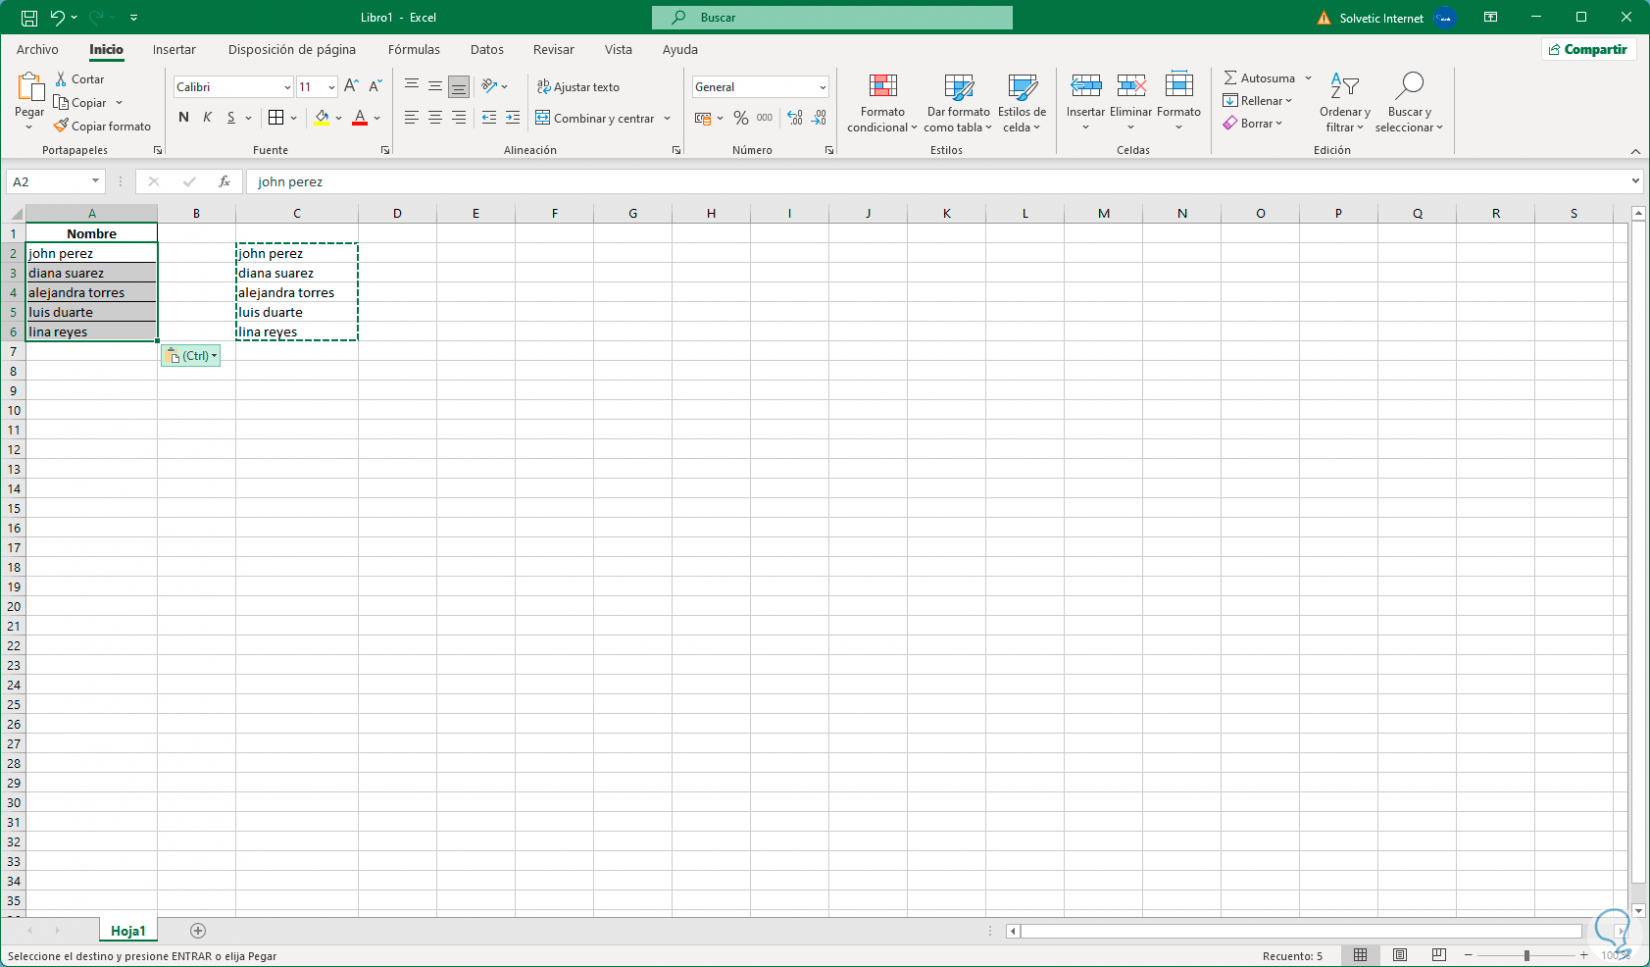The height and width of the screenshot is (967, 1650).
Task: Click Eliminar cells icon
Action: (x=1131, y=86)
